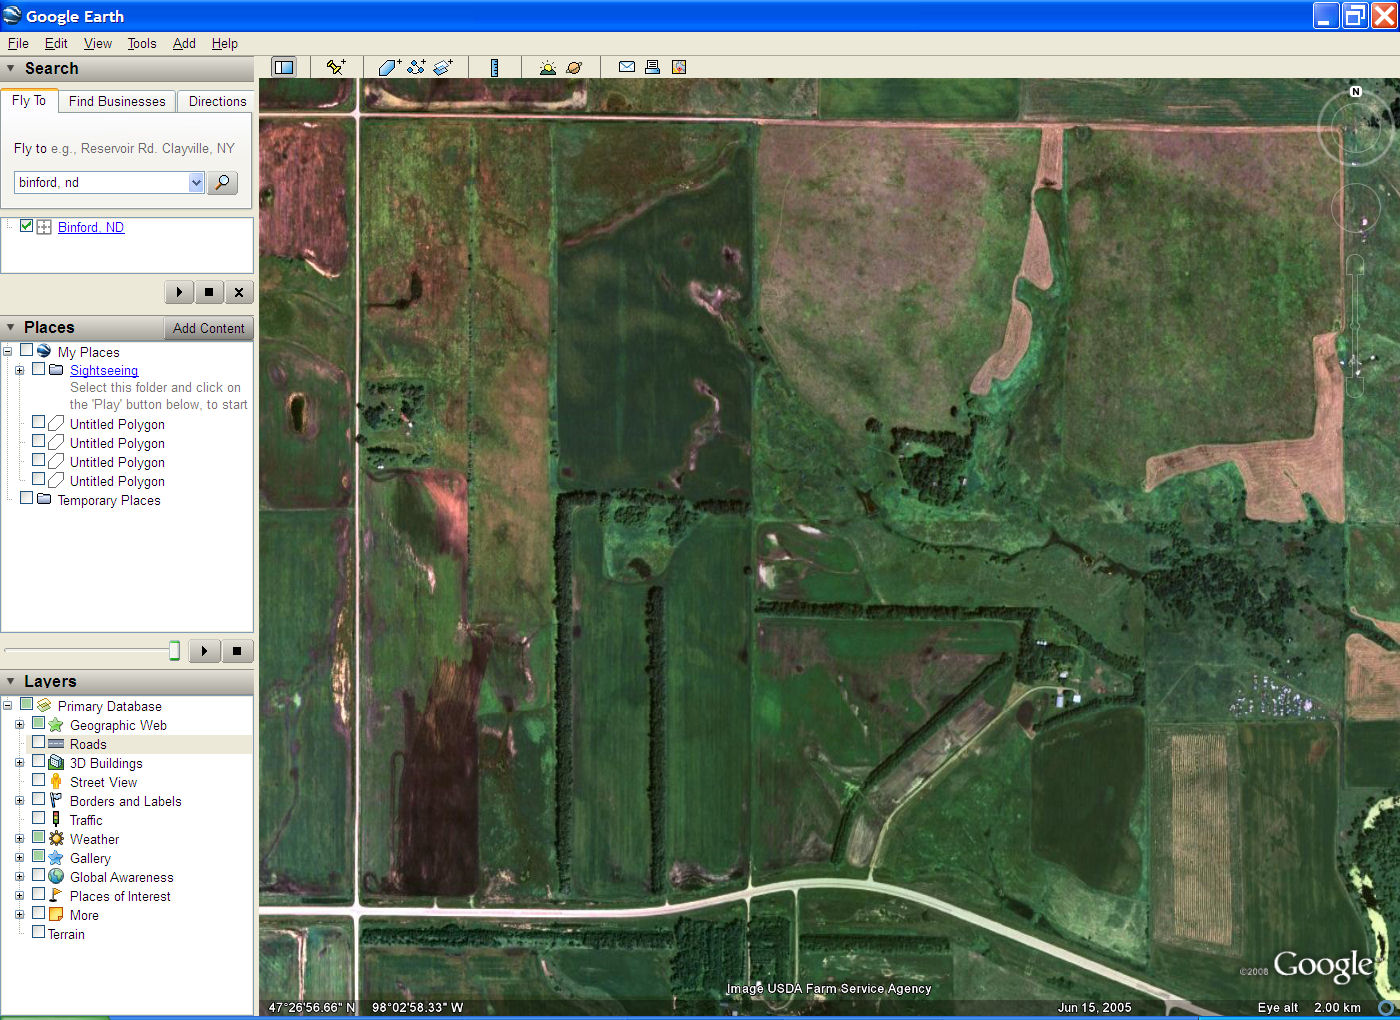Switch to the Directions tab
The width and height of the screenshot is (1400, 1020).
coord(217,101)
